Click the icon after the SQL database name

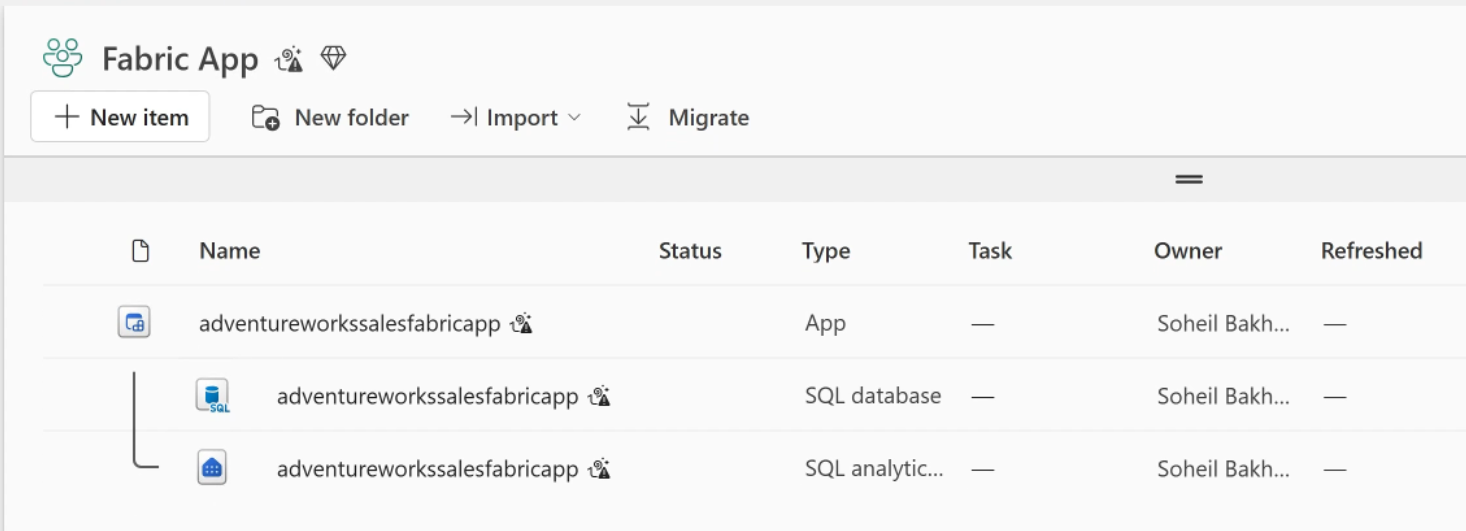(x=599, y=396)
